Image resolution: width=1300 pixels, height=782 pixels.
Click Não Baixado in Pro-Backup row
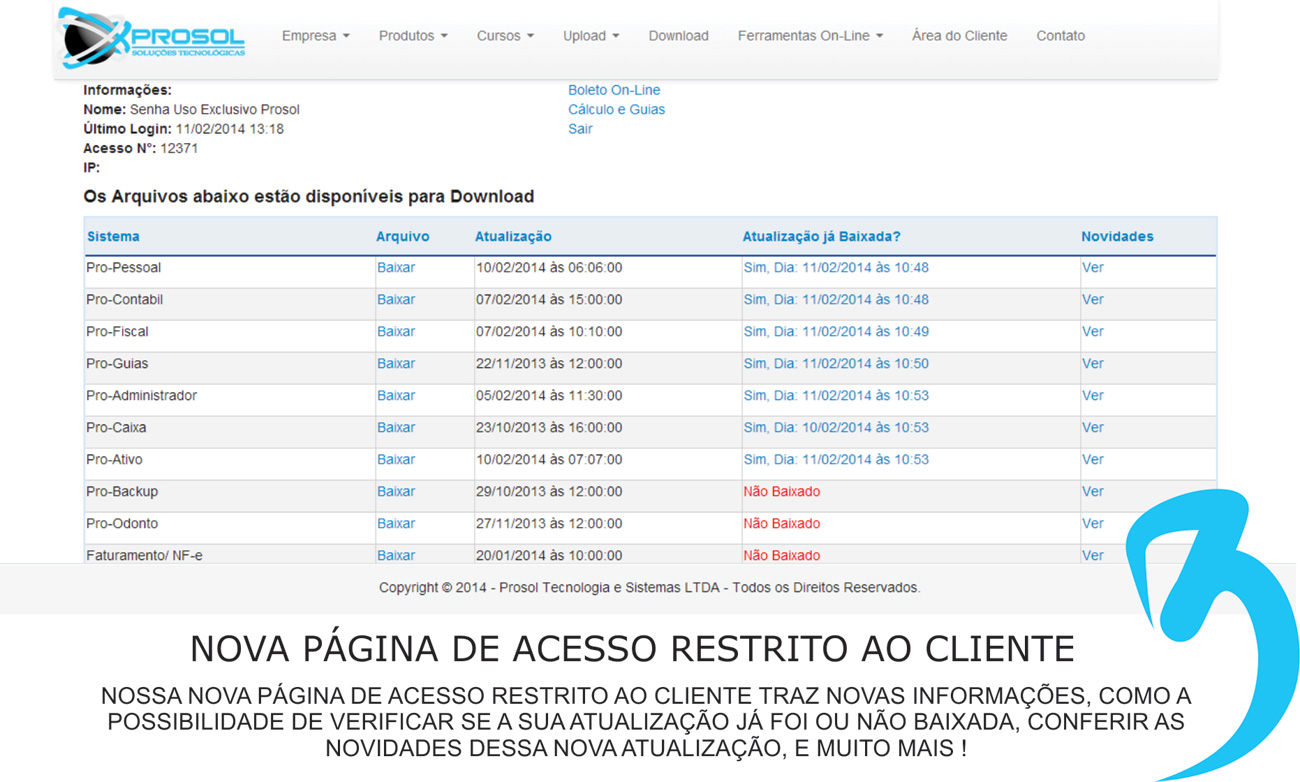[781, 492]
